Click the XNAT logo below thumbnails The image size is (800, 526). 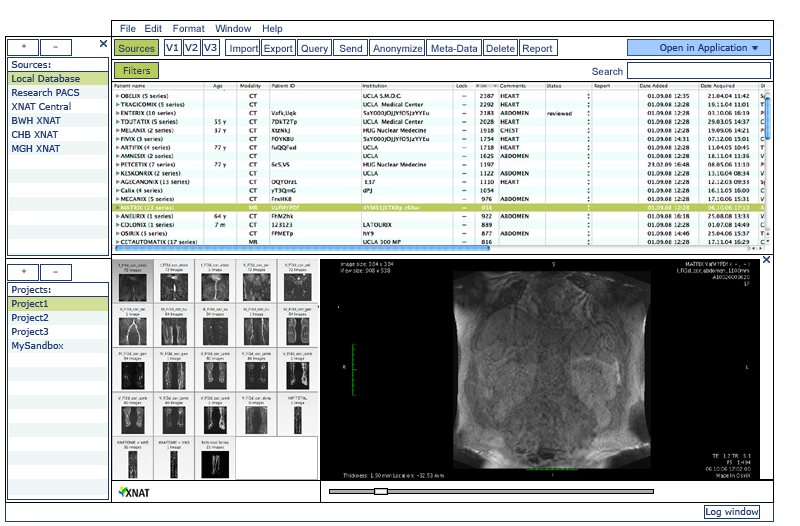[133, 492]
